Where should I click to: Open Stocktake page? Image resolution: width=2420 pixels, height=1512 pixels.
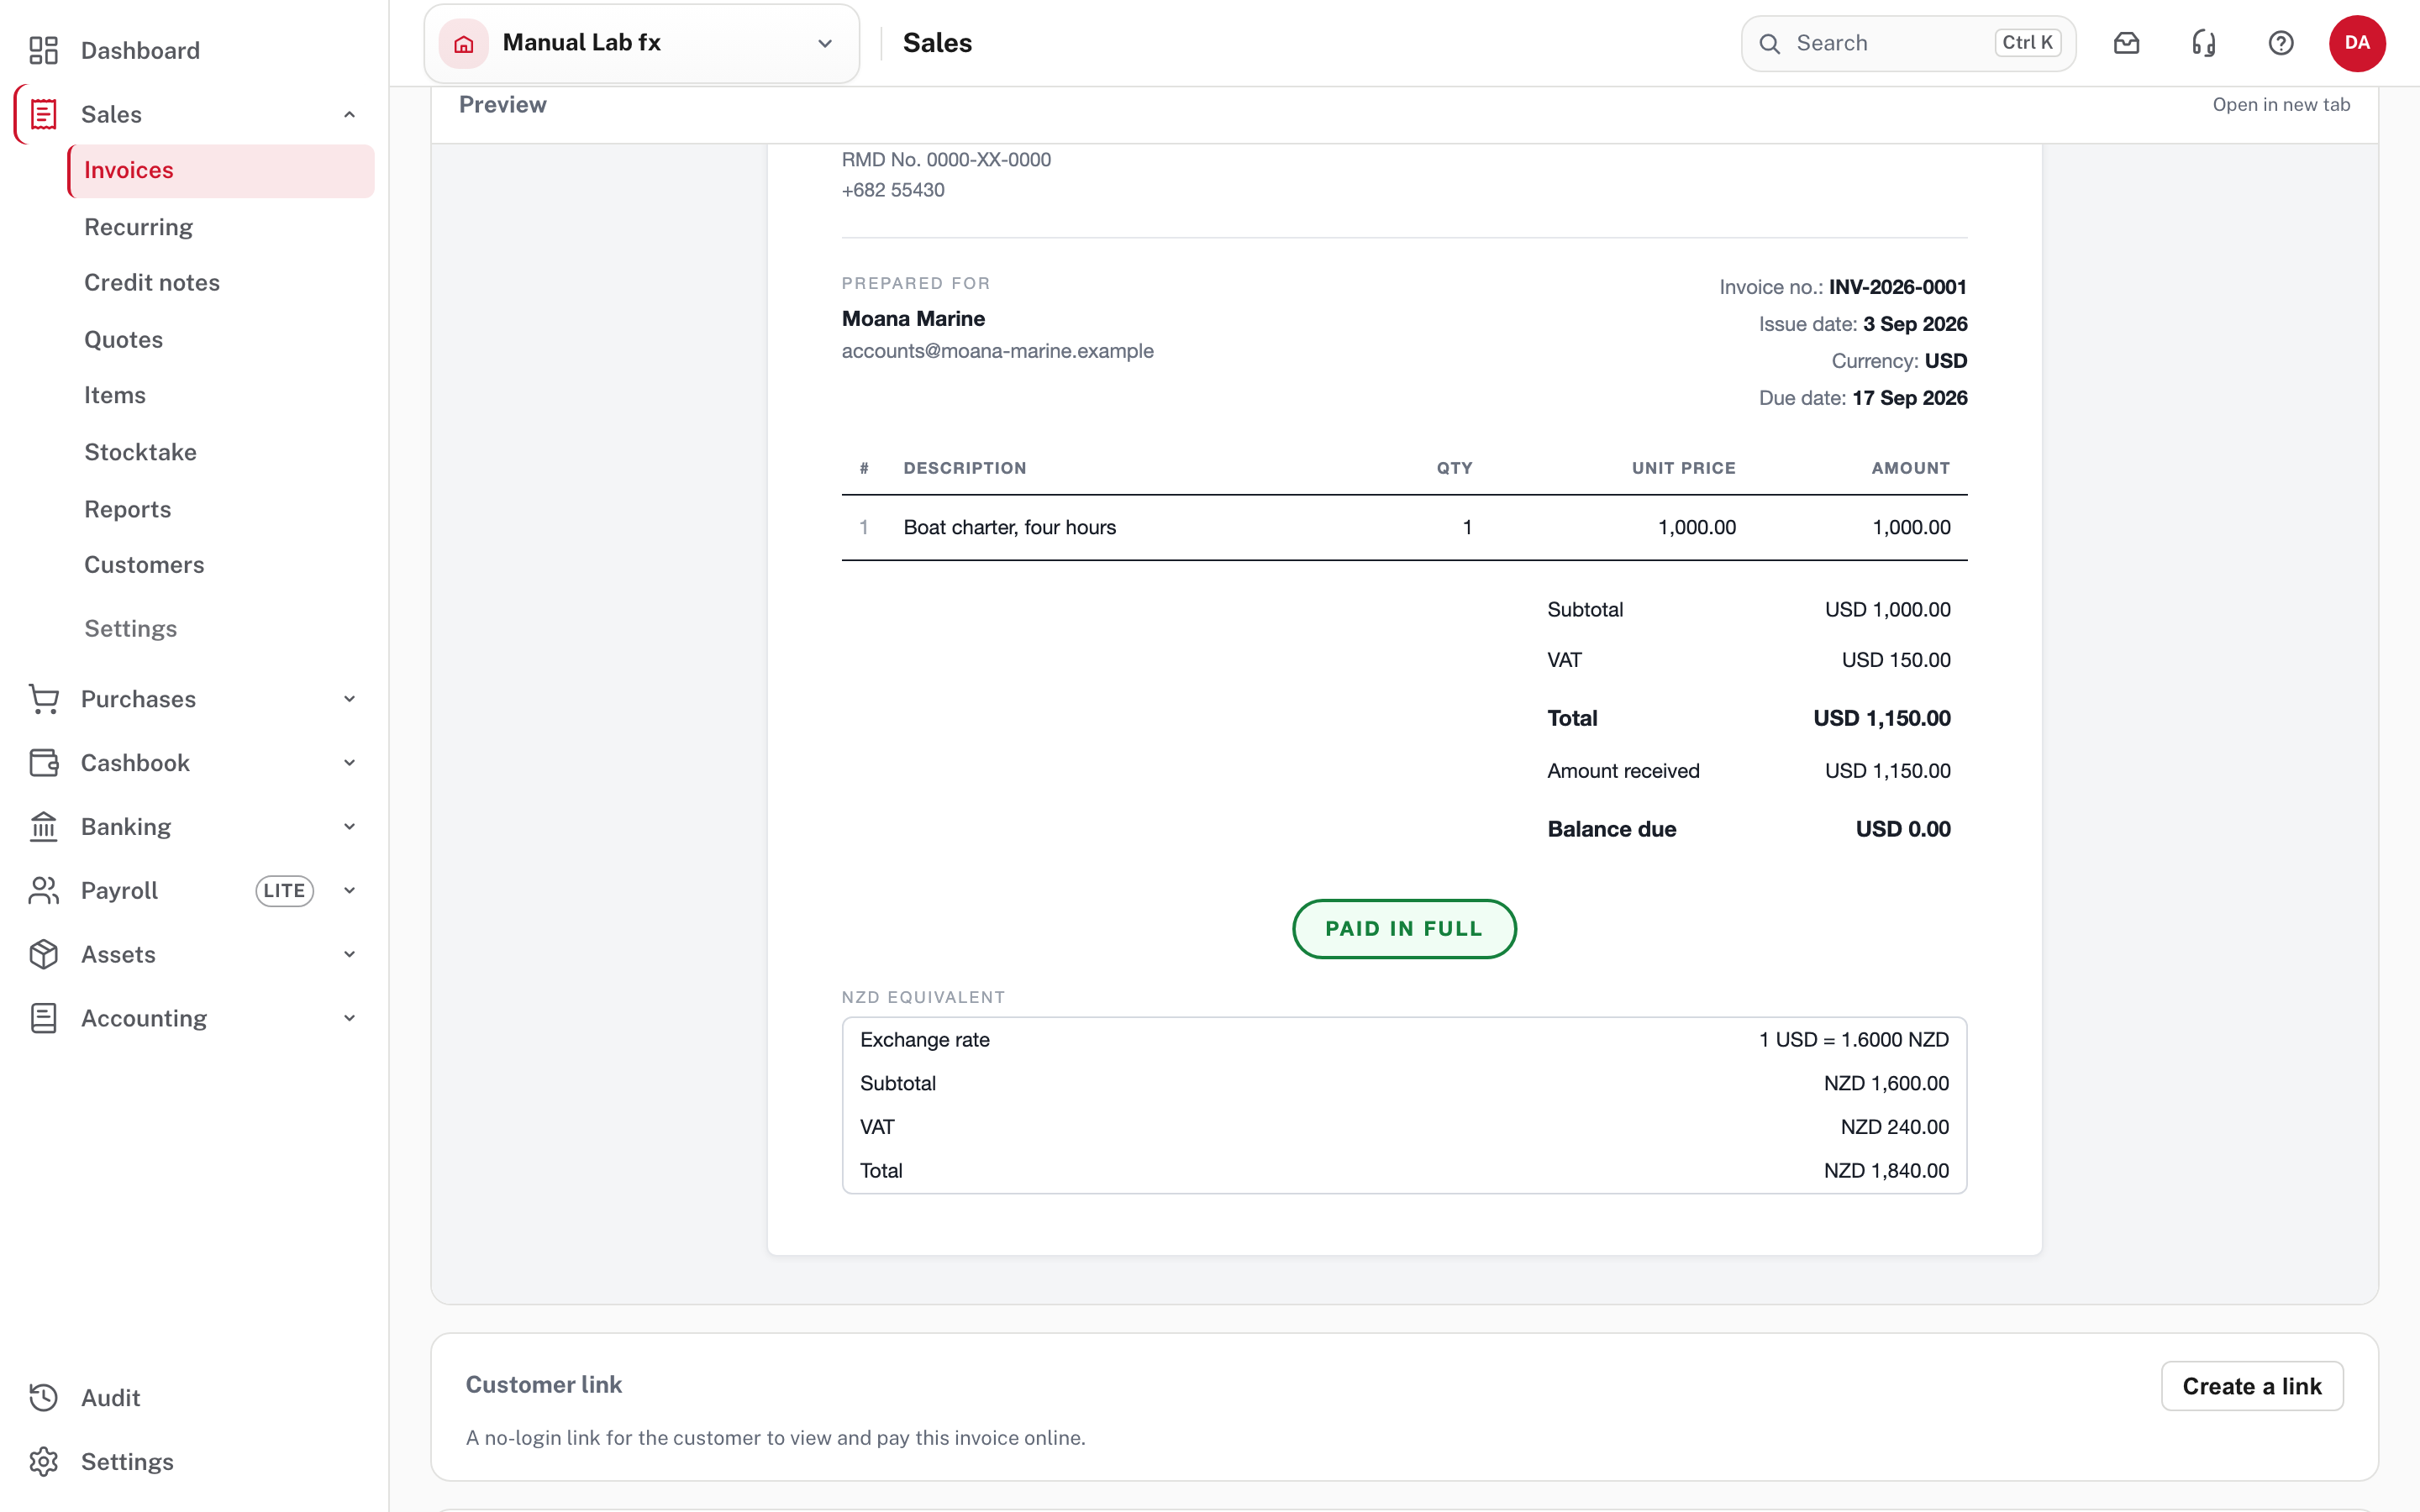tap(141, 452)
